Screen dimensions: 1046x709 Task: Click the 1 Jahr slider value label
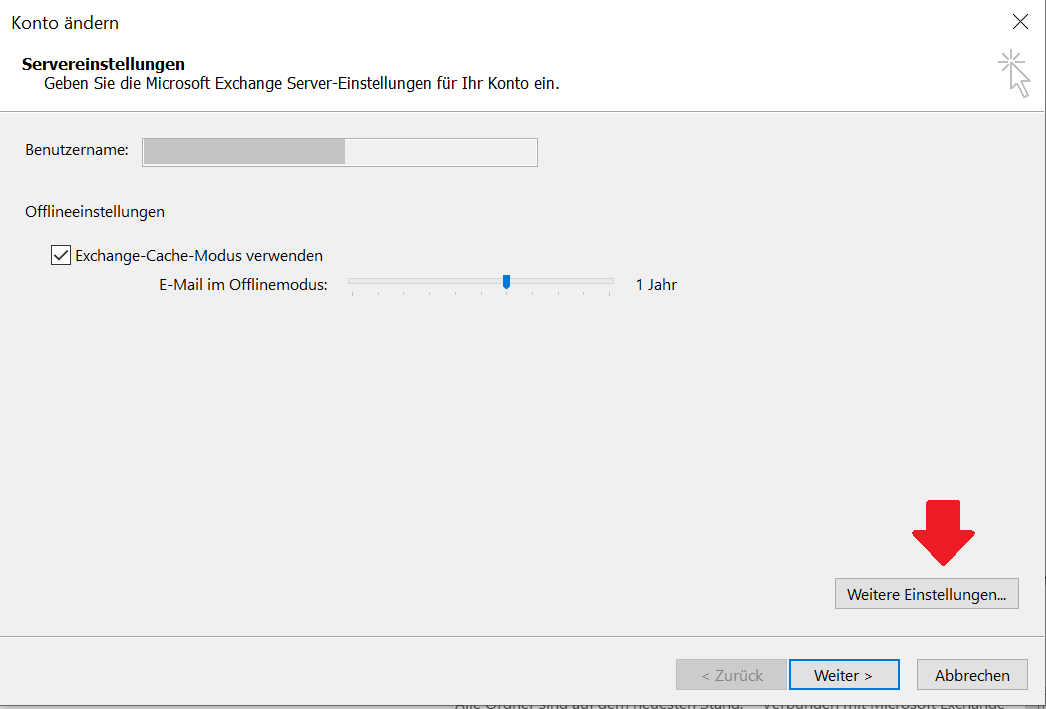(656, 285)
